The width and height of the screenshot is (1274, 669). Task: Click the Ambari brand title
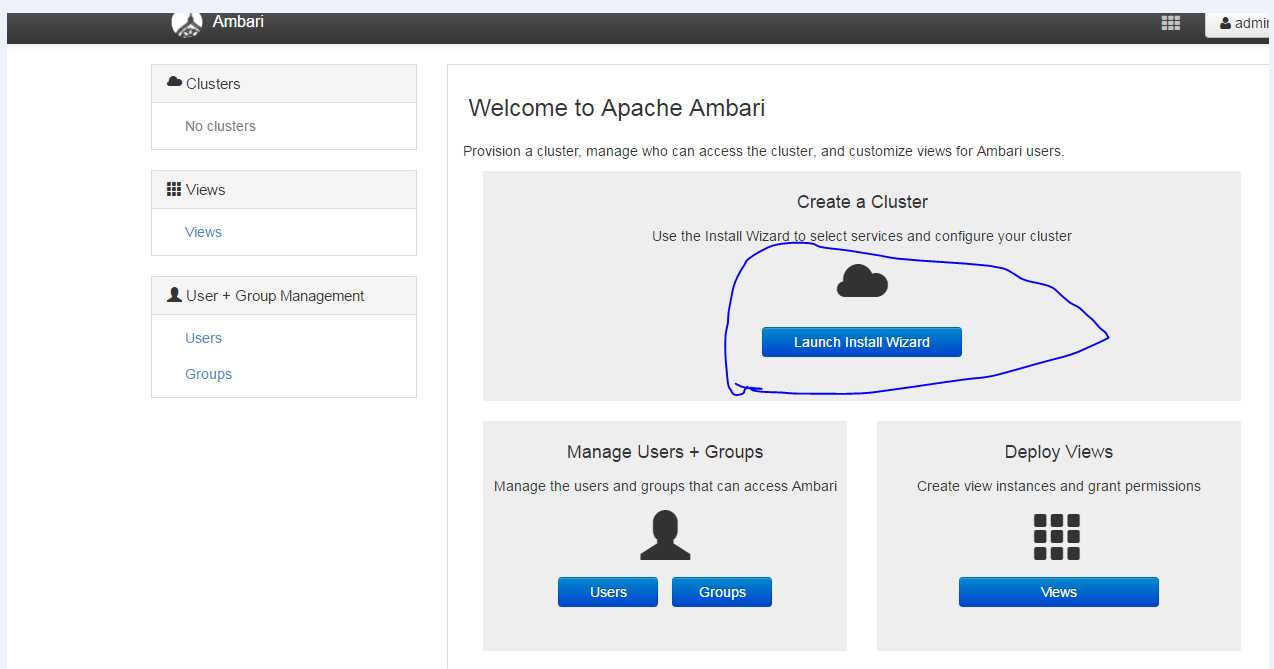(238, 21)
